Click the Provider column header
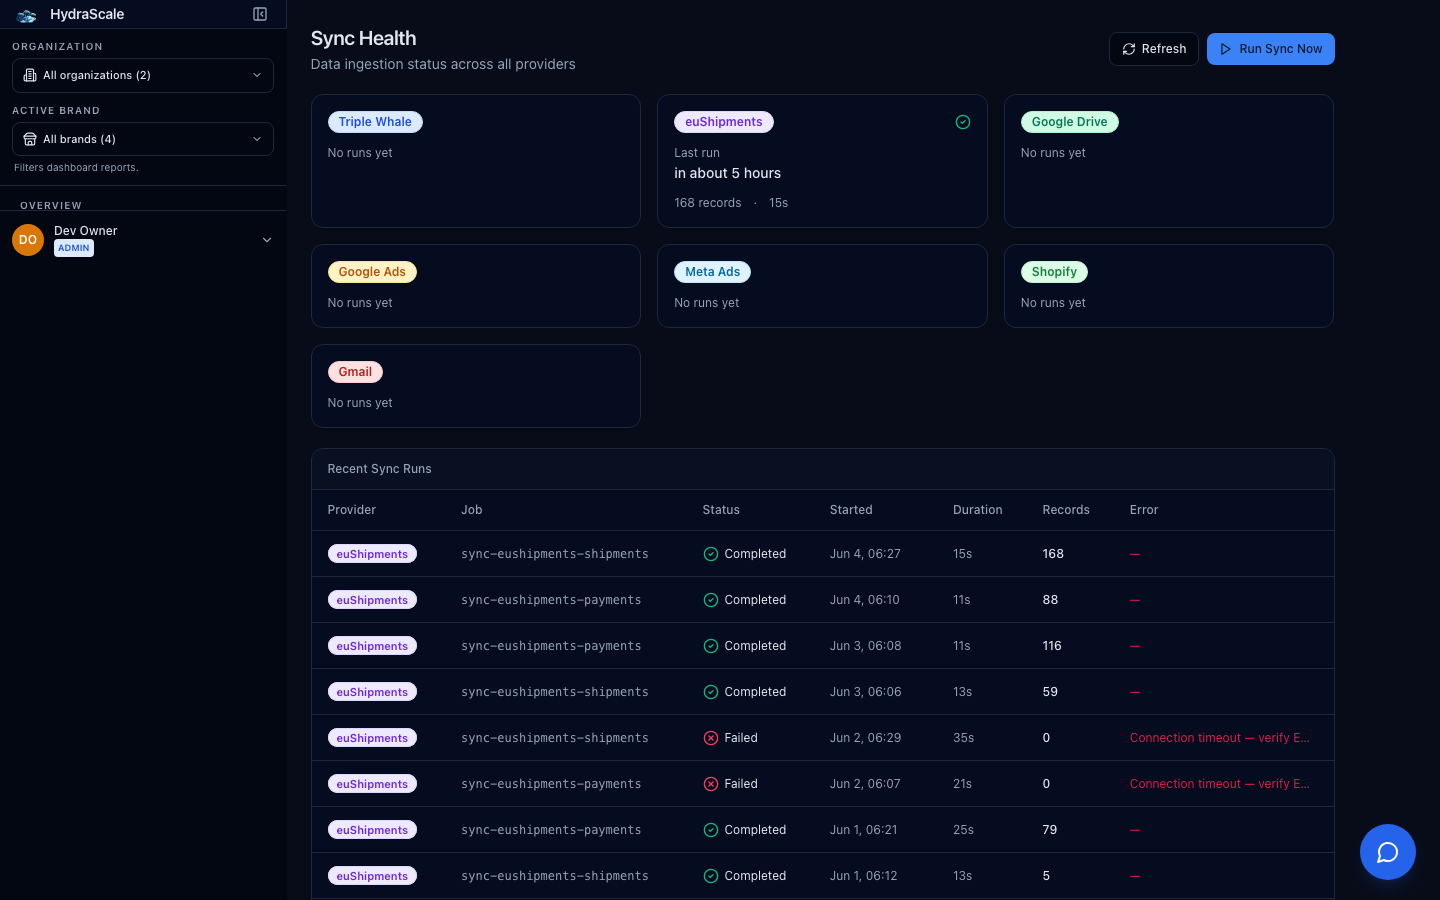This screenshot has height=900, width=1440. [352, 510]
